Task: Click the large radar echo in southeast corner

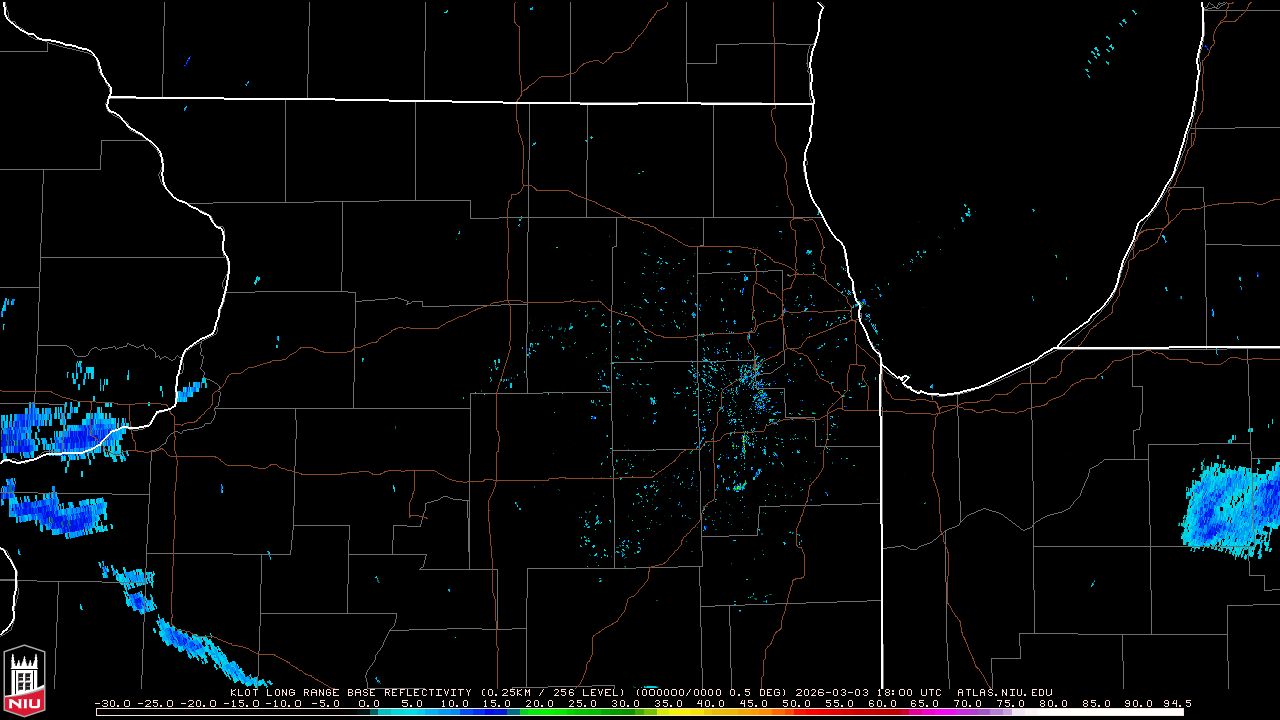Action: 1228,508
